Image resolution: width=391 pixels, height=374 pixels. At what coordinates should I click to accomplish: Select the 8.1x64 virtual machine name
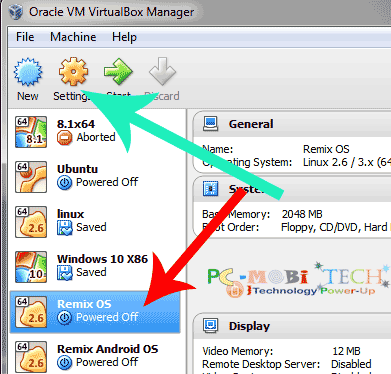click(x=76, y=124)
